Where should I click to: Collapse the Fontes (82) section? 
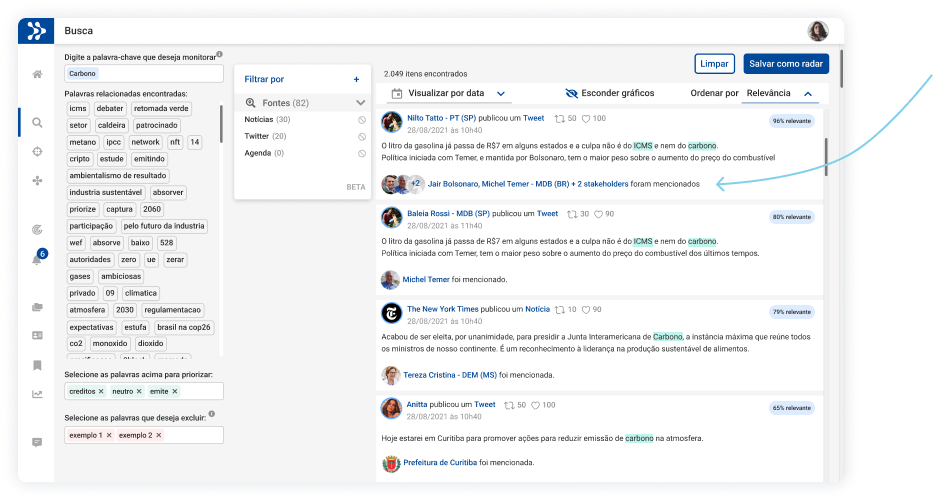click(360, 103)
